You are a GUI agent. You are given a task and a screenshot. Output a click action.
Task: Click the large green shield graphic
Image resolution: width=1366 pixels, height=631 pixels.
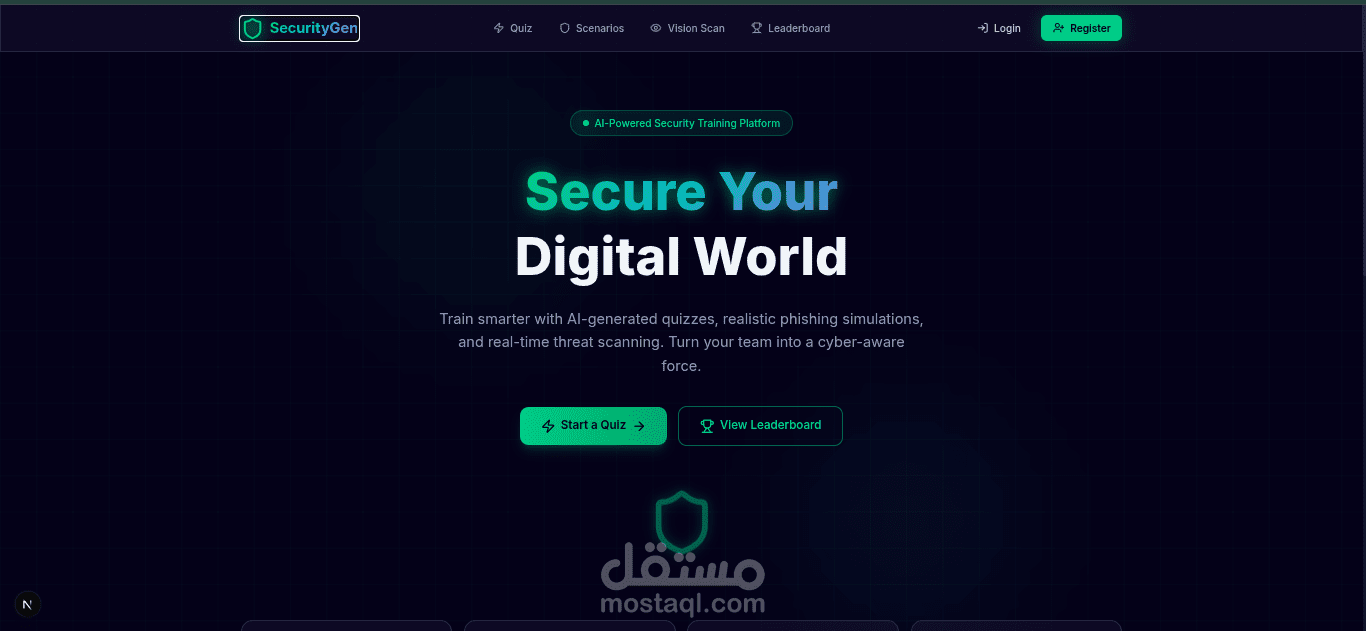[x=682, y=522]
